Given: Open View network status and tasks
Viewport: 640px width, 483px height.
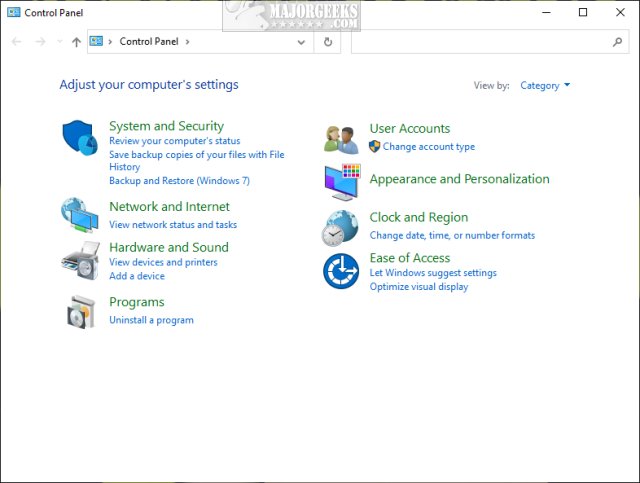Looking at the screenshot, I should click(x=173, y=225).
